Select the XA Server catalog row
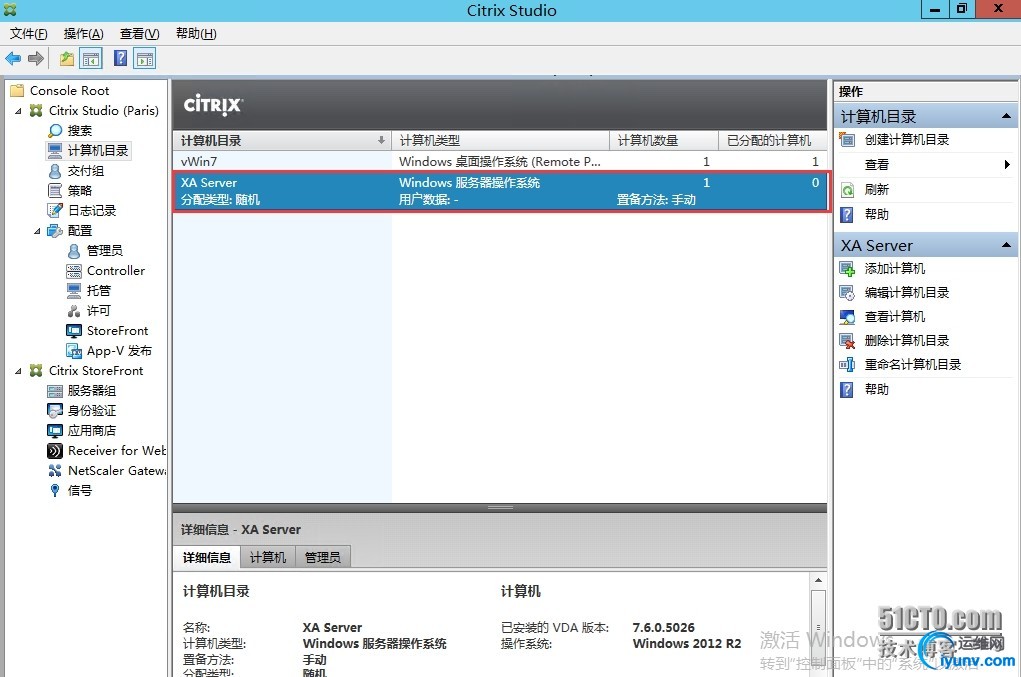 tap(500, 191)
